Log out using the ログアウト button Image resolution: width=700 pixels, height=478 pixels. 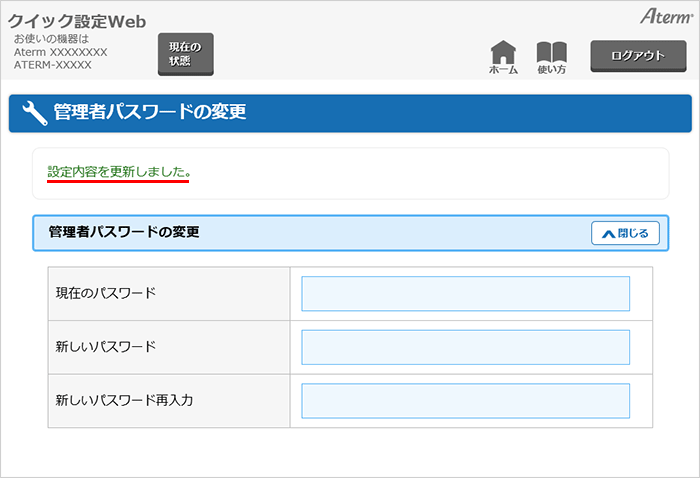tap(637, 56)
